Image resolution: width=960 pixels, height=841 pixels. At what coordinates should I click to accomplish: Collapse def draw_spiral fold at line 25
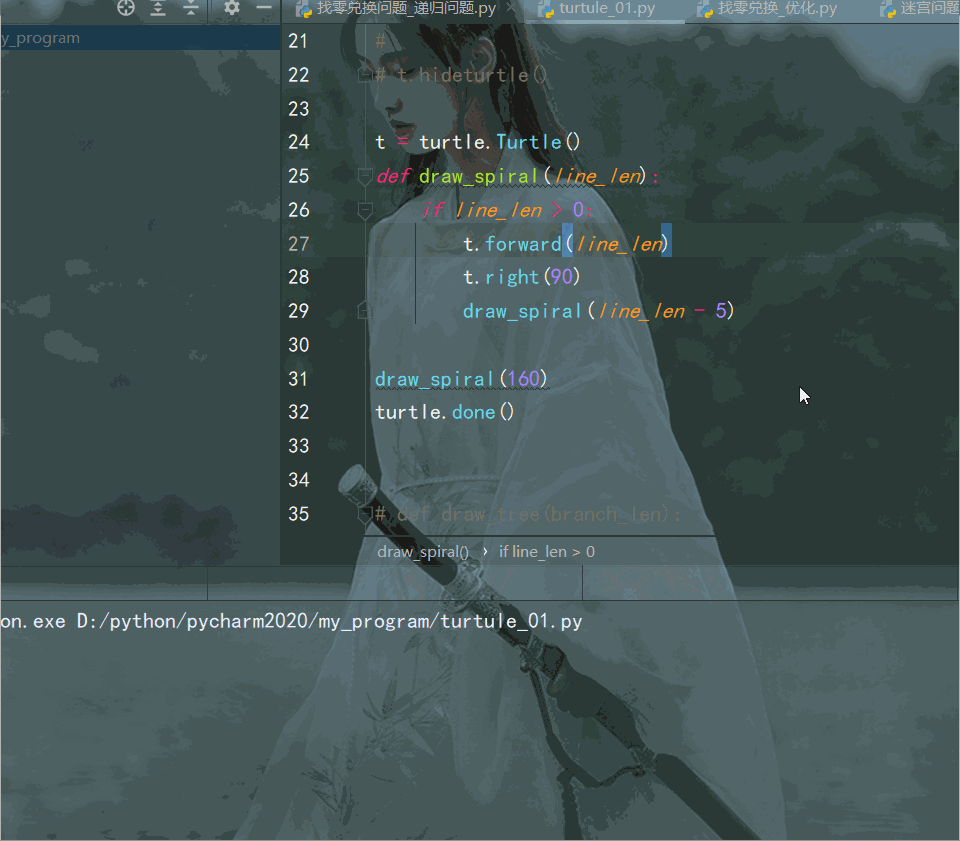[365, 176]
